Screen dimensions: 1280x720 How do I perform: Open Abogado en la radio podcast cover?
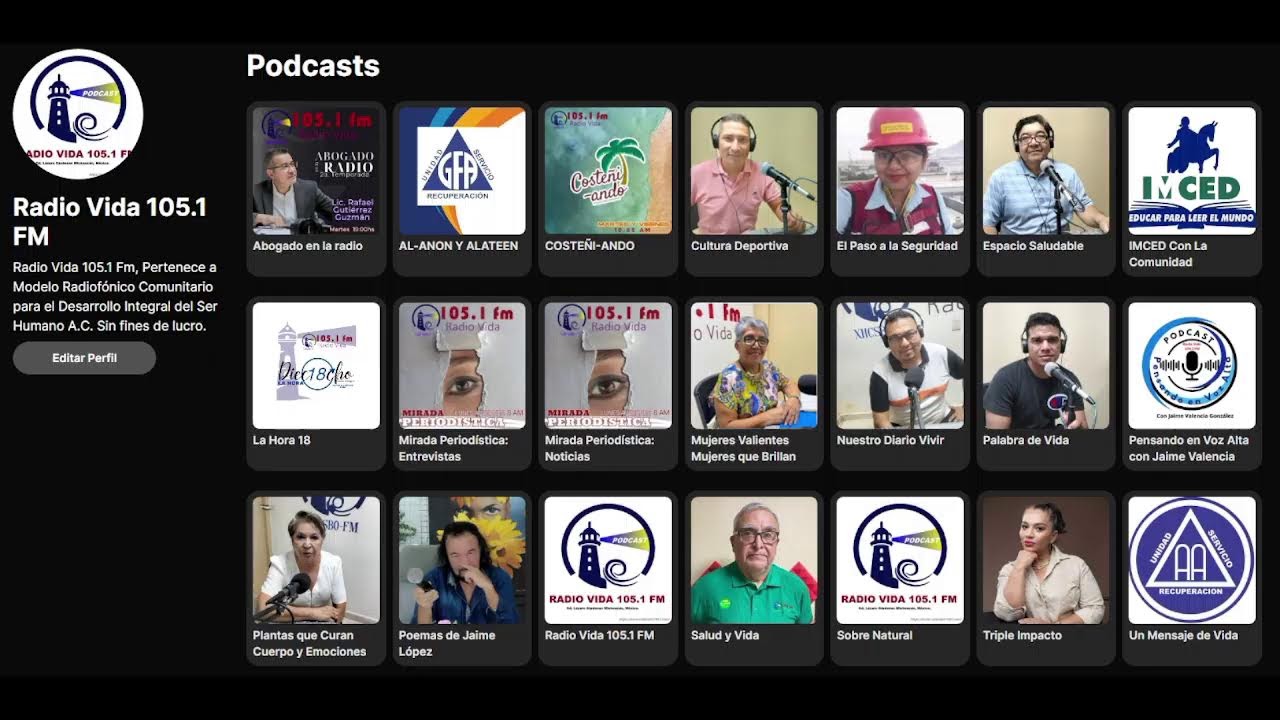click(x=316, y=171)
